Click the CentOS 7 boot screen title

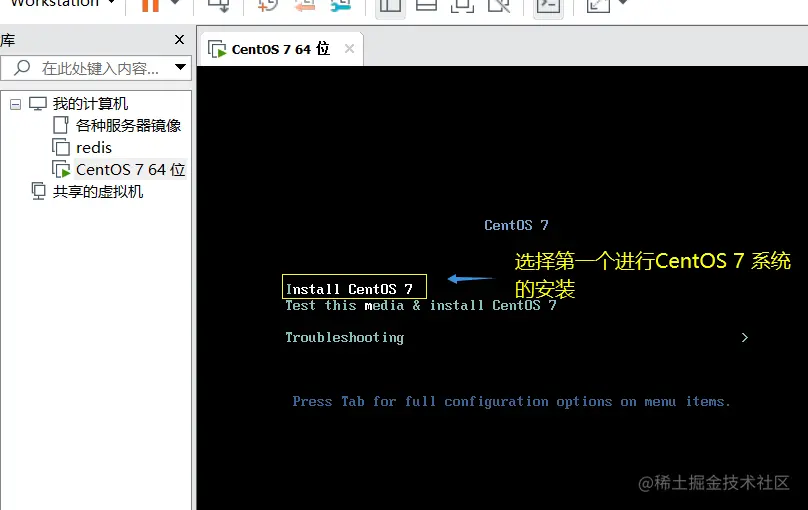516,225
